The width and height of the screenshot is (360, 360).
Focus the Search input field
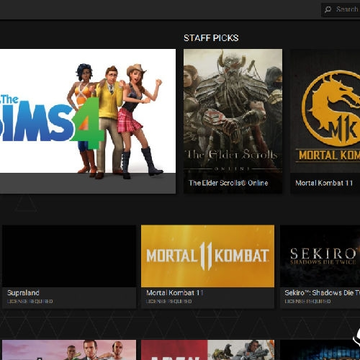341,9
